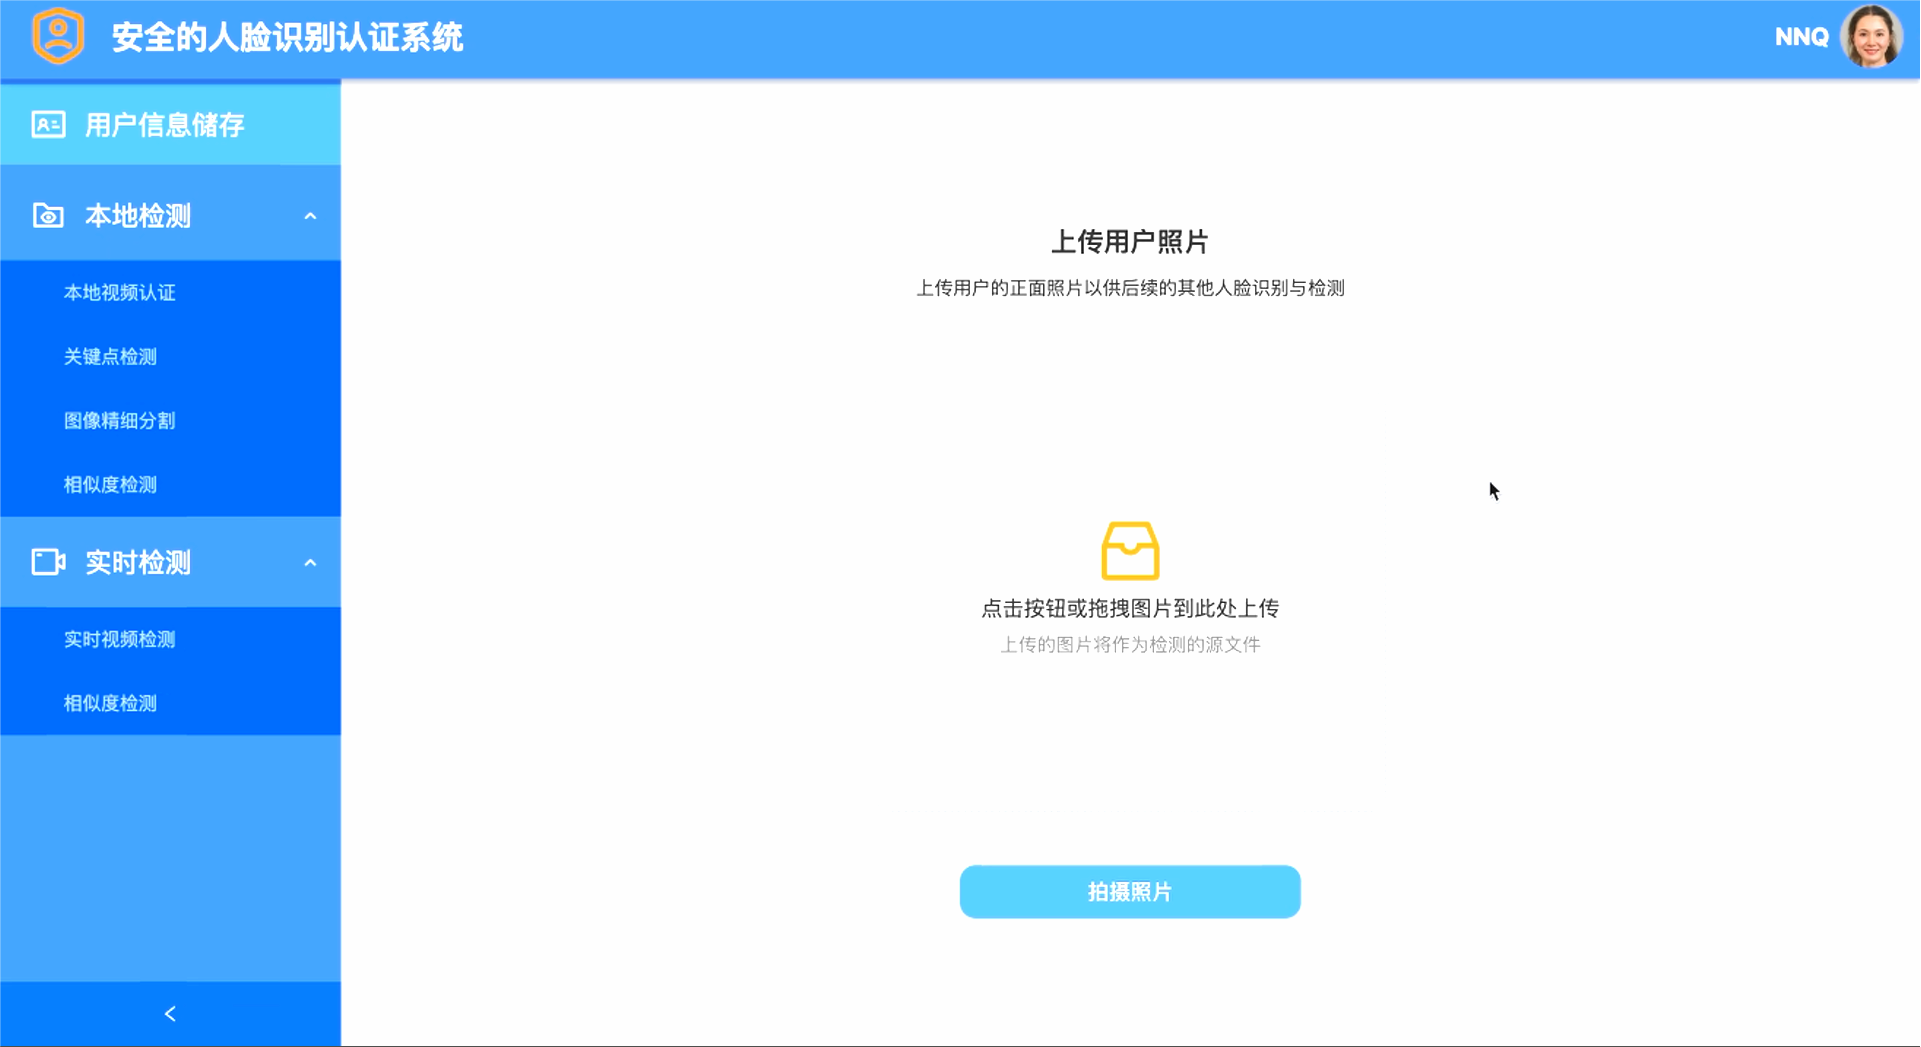Click the camera folder icon beside 本地检测
This screenshot has width=1921, height=1047.
tap(48, 216)
